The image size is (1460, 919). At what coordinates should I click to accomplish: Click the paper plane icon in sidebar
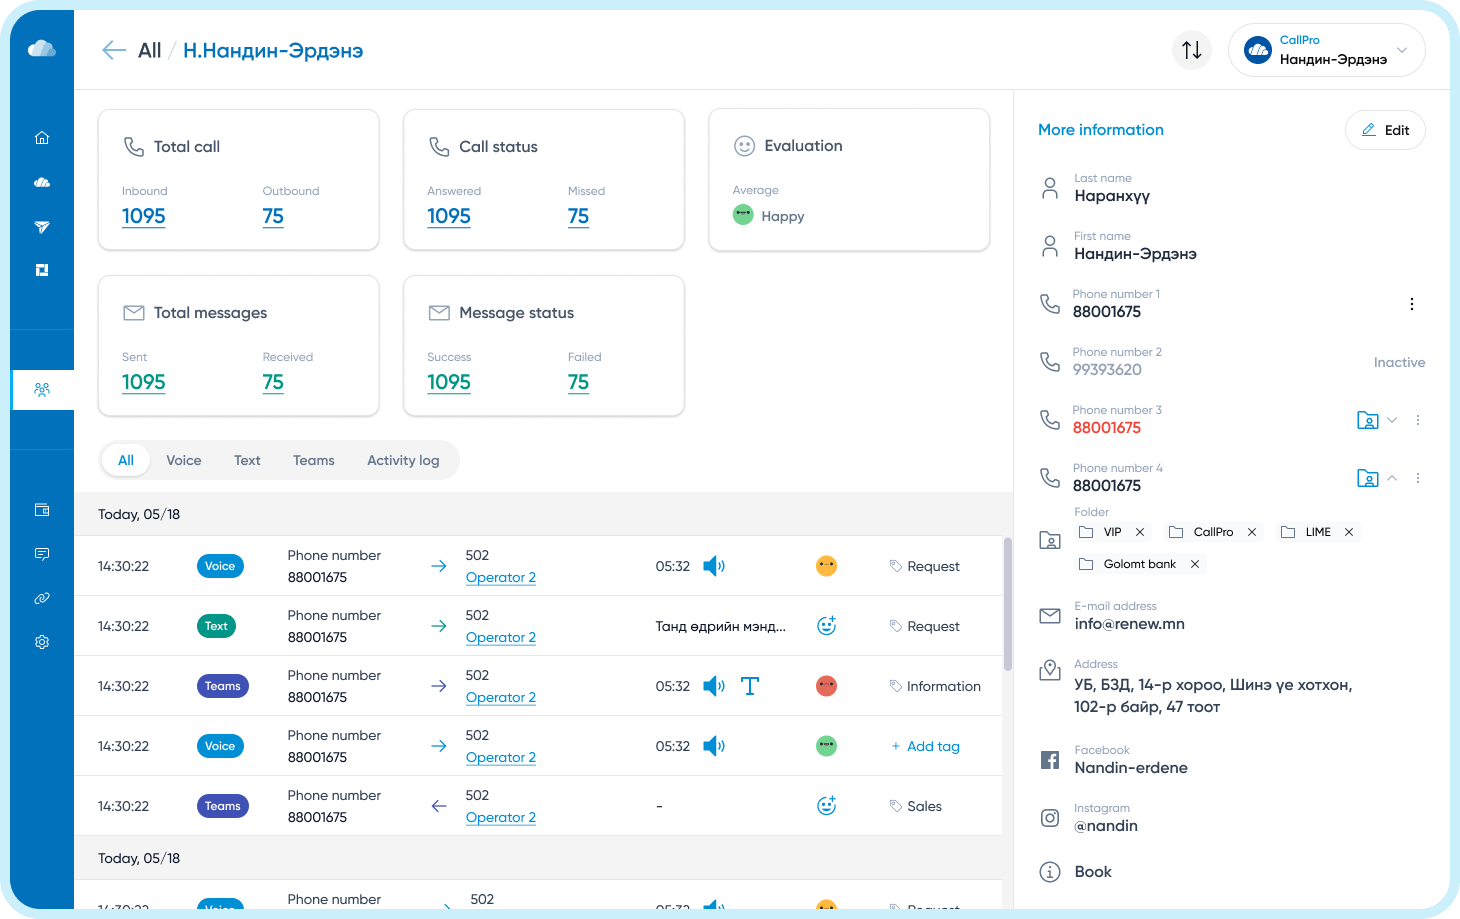(42, 227)
